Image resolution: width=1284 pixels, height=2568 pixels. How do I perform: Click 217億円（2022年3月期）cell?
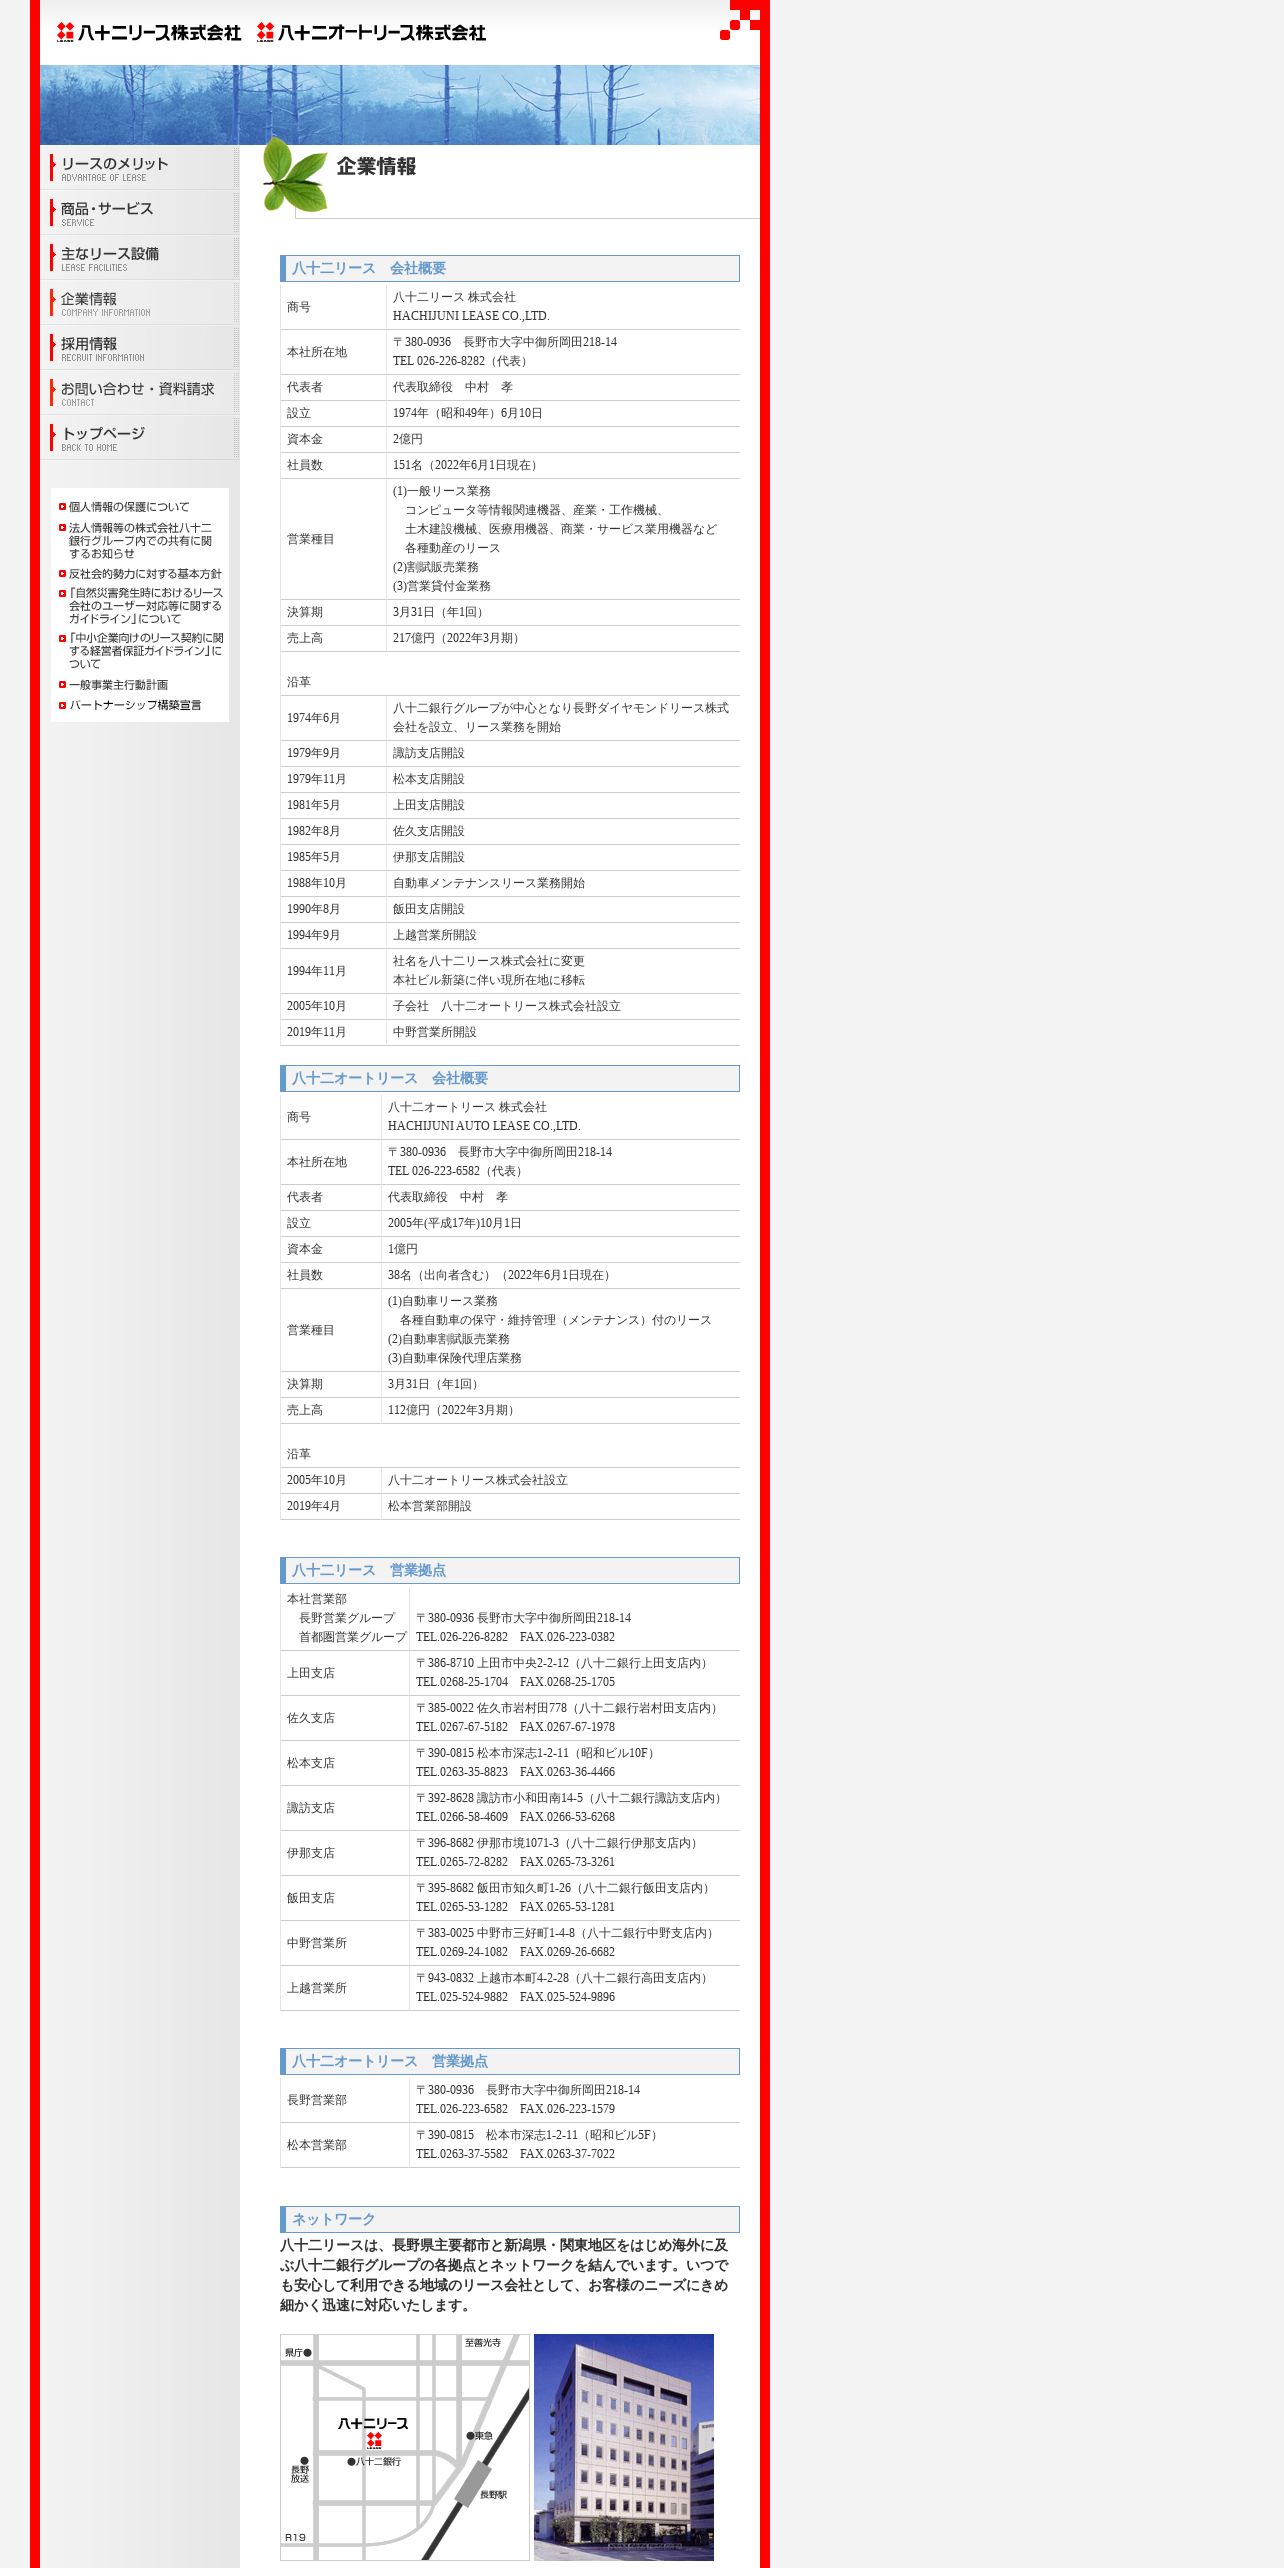563,638
